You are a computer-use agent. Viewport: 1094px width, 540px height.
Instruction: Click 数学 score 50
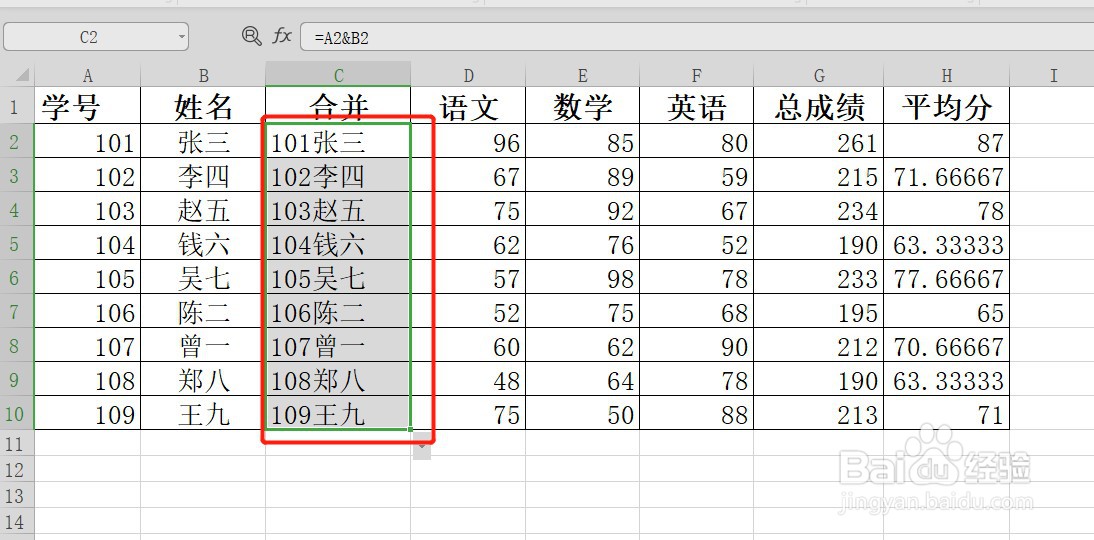point(583,414)
